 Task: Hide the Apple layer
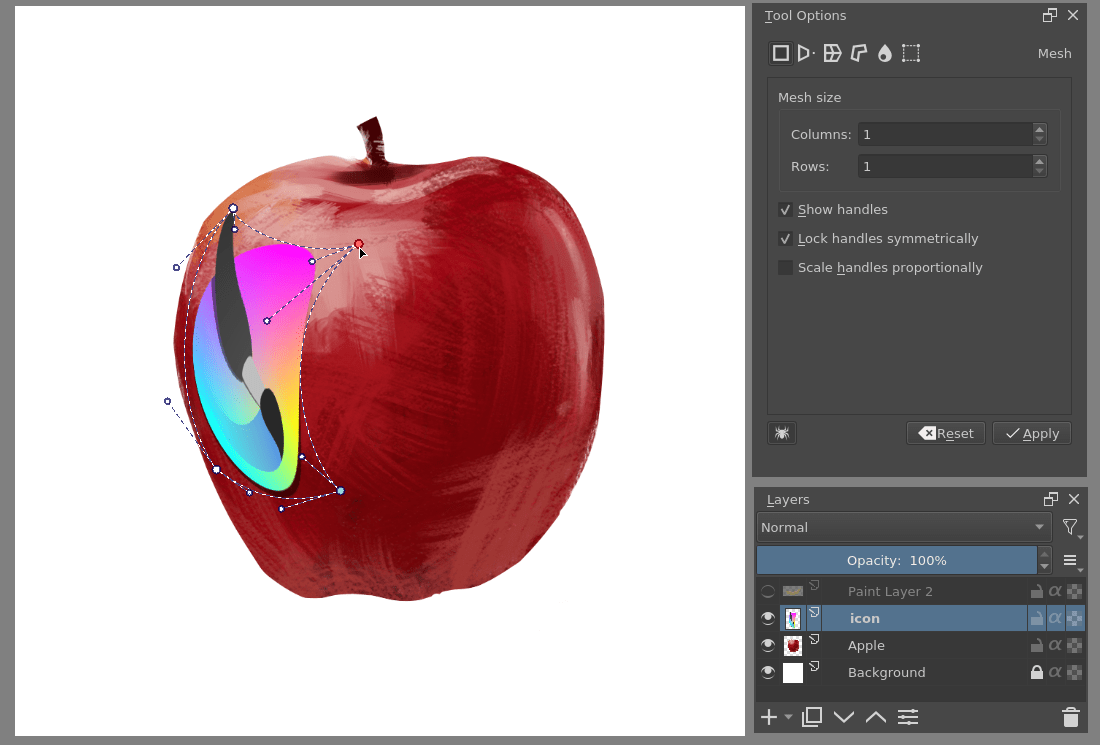[x=767, y=645]
